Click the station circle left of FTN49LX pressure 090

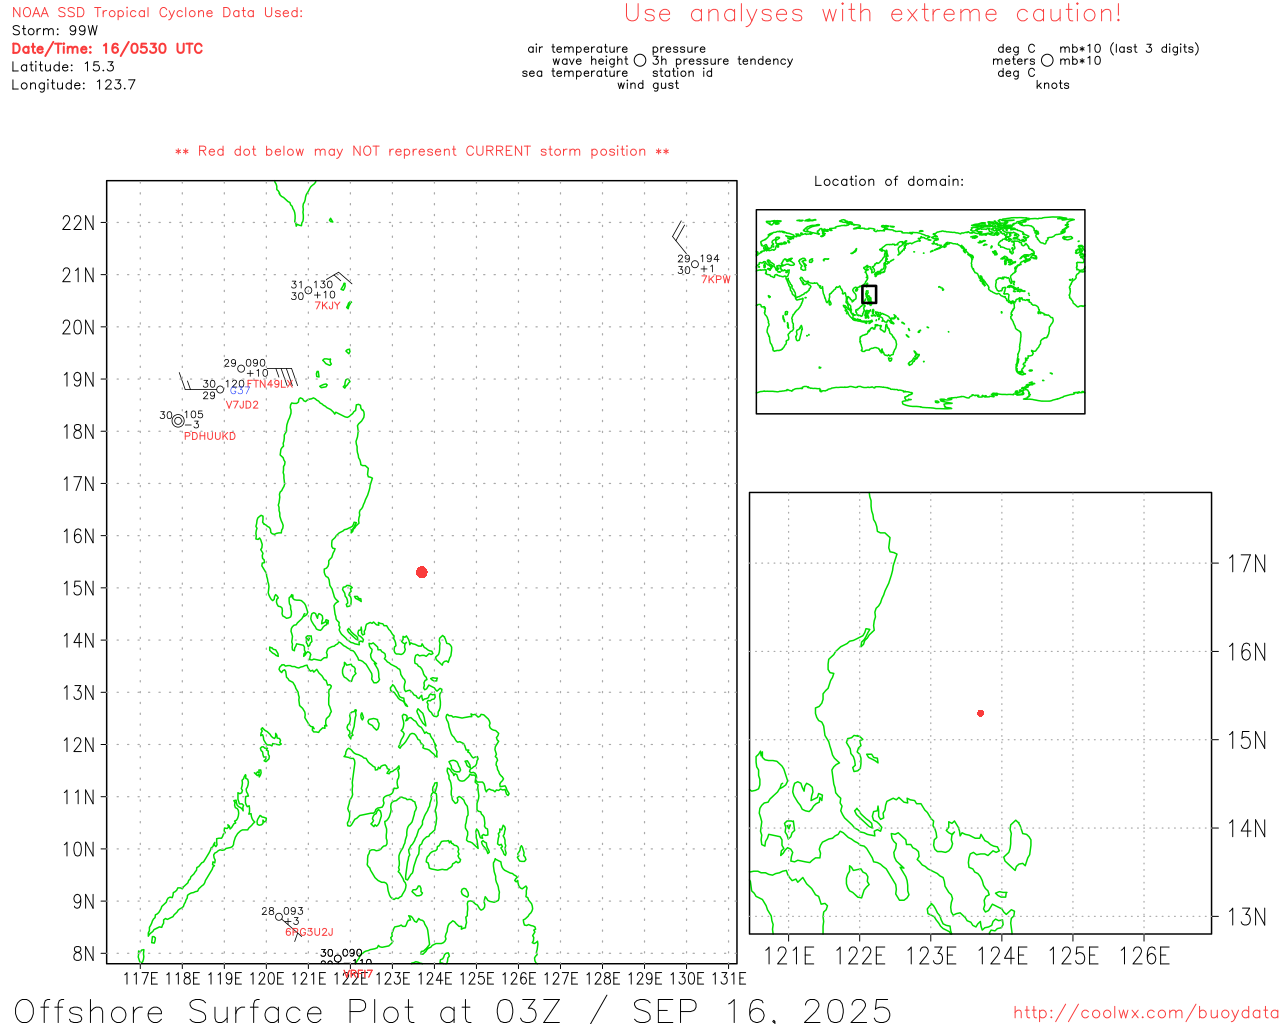[241, 369]
